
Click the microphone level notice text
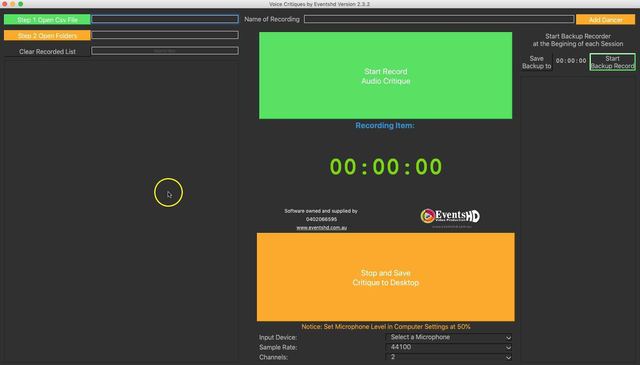coord(386,327)
